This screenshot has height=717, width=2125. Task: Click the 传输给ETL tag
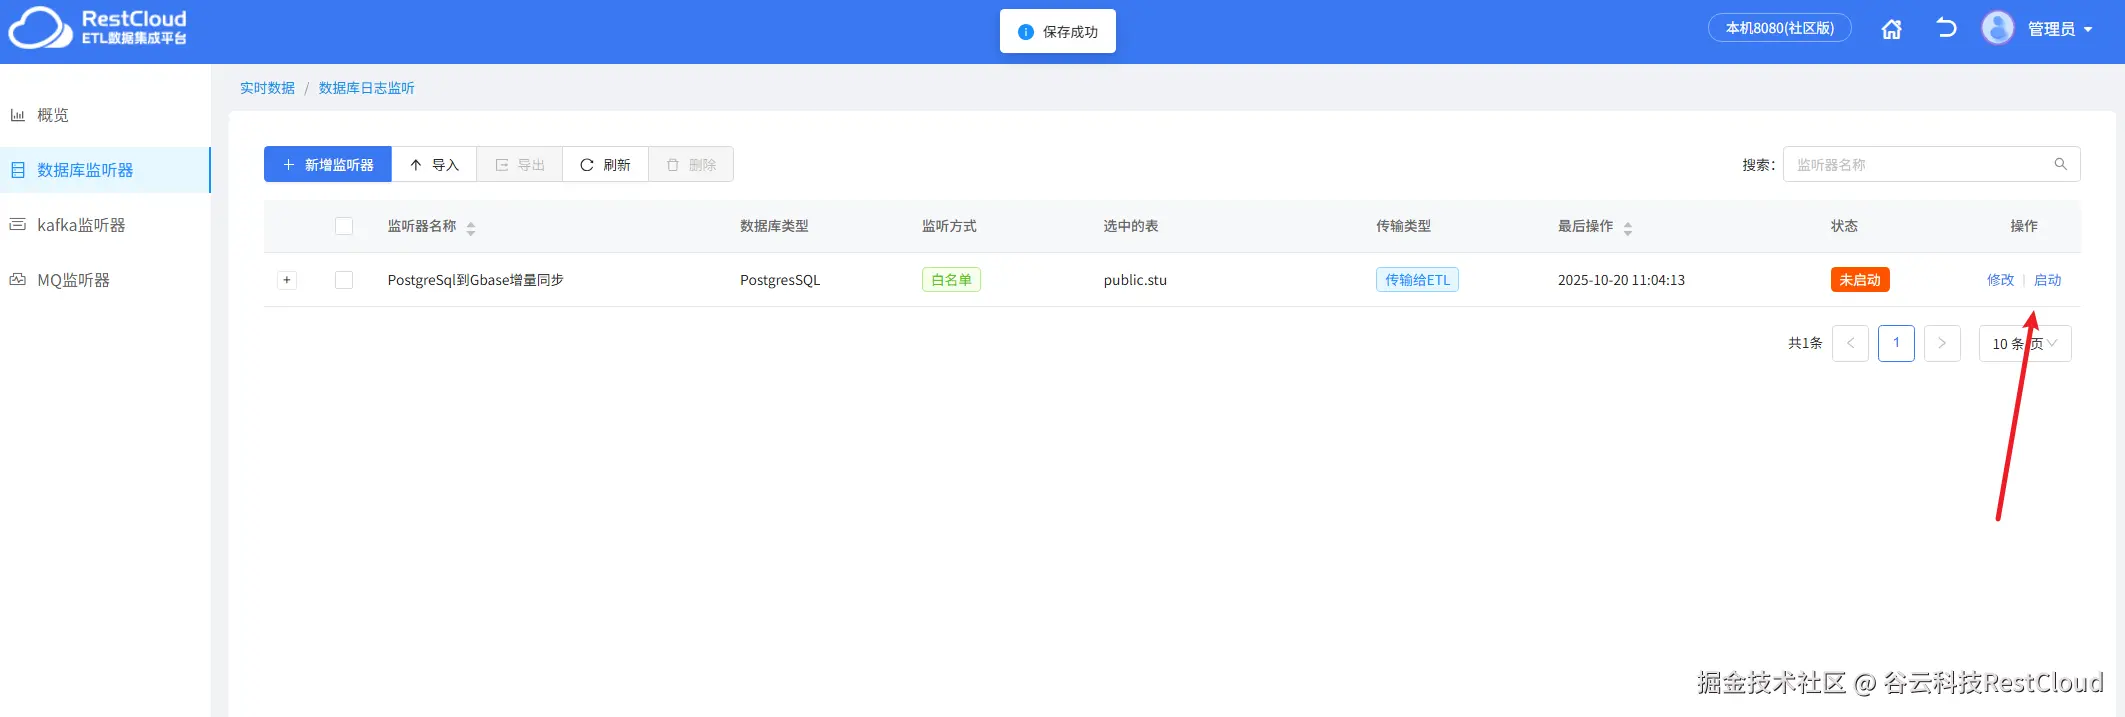[x=1417, y=280]
